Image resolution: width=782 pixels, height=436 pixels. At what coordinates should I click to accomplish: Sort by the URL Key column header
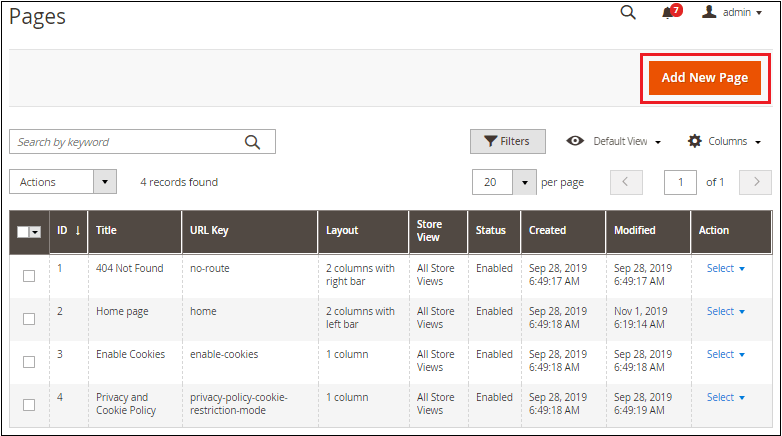[x=249, y=231]
